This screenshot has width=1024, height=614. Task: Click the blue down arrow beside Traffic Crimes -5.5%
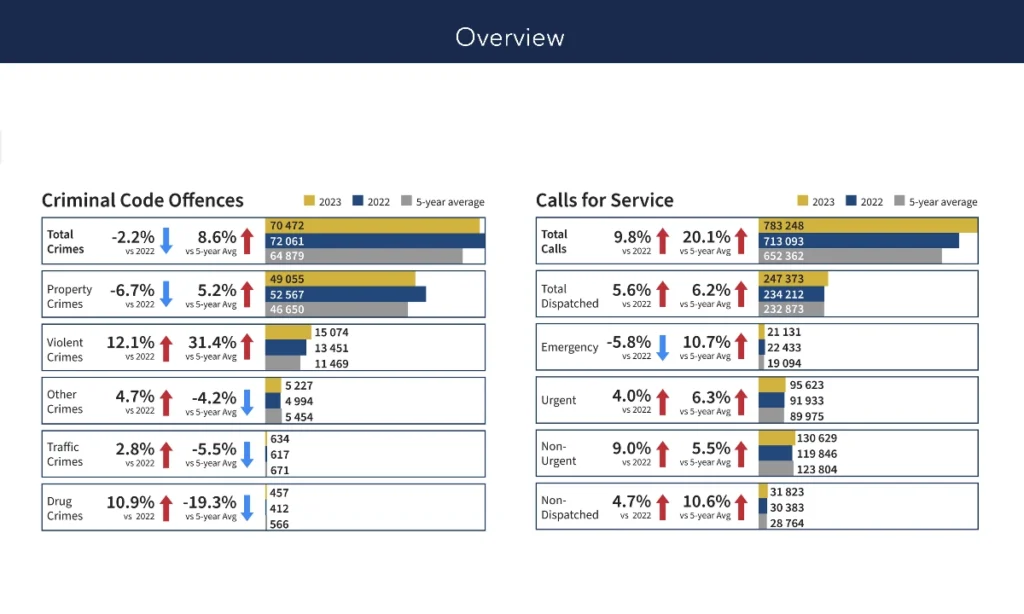[x=248, y=454]
